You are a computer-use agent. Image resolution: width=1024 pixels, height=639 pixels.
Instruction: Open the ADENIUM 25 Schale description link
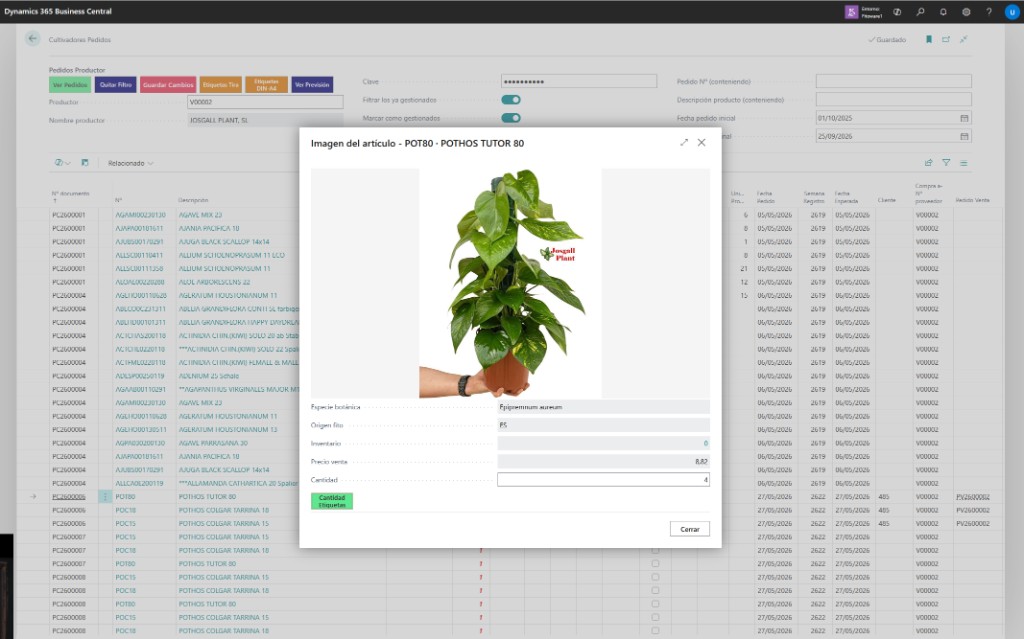click(209, 376)
